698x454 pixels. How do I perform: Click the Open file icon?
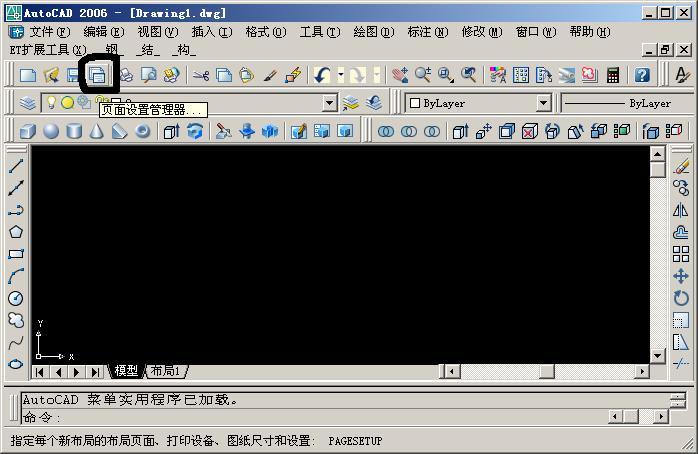[x=51, y=75]
